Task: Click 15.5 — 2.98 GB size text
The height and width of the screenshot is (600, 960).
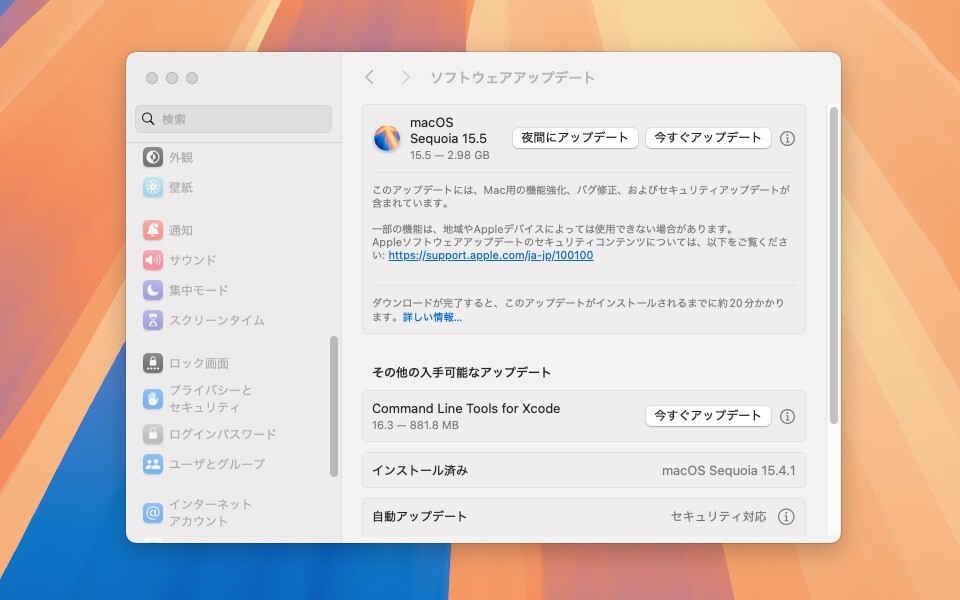Action: tap(449, 155)
